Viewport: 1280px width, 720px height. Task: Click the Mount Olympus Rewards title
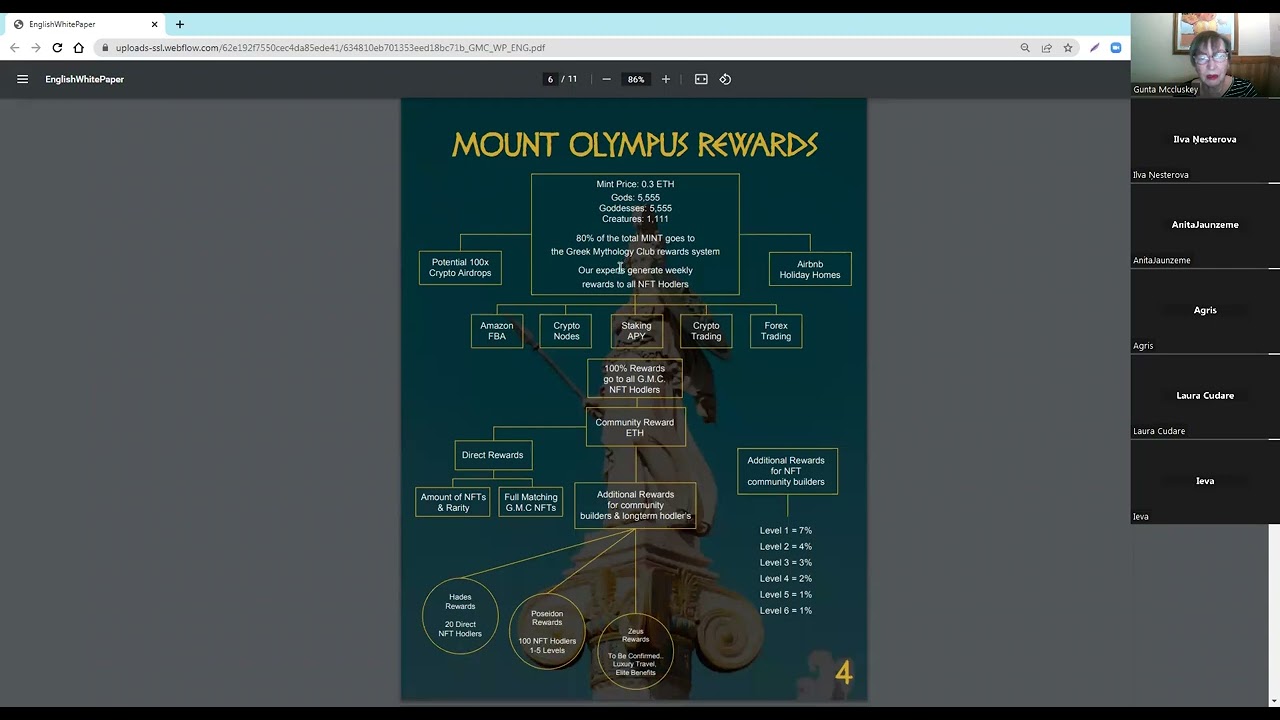click(635, 145)
